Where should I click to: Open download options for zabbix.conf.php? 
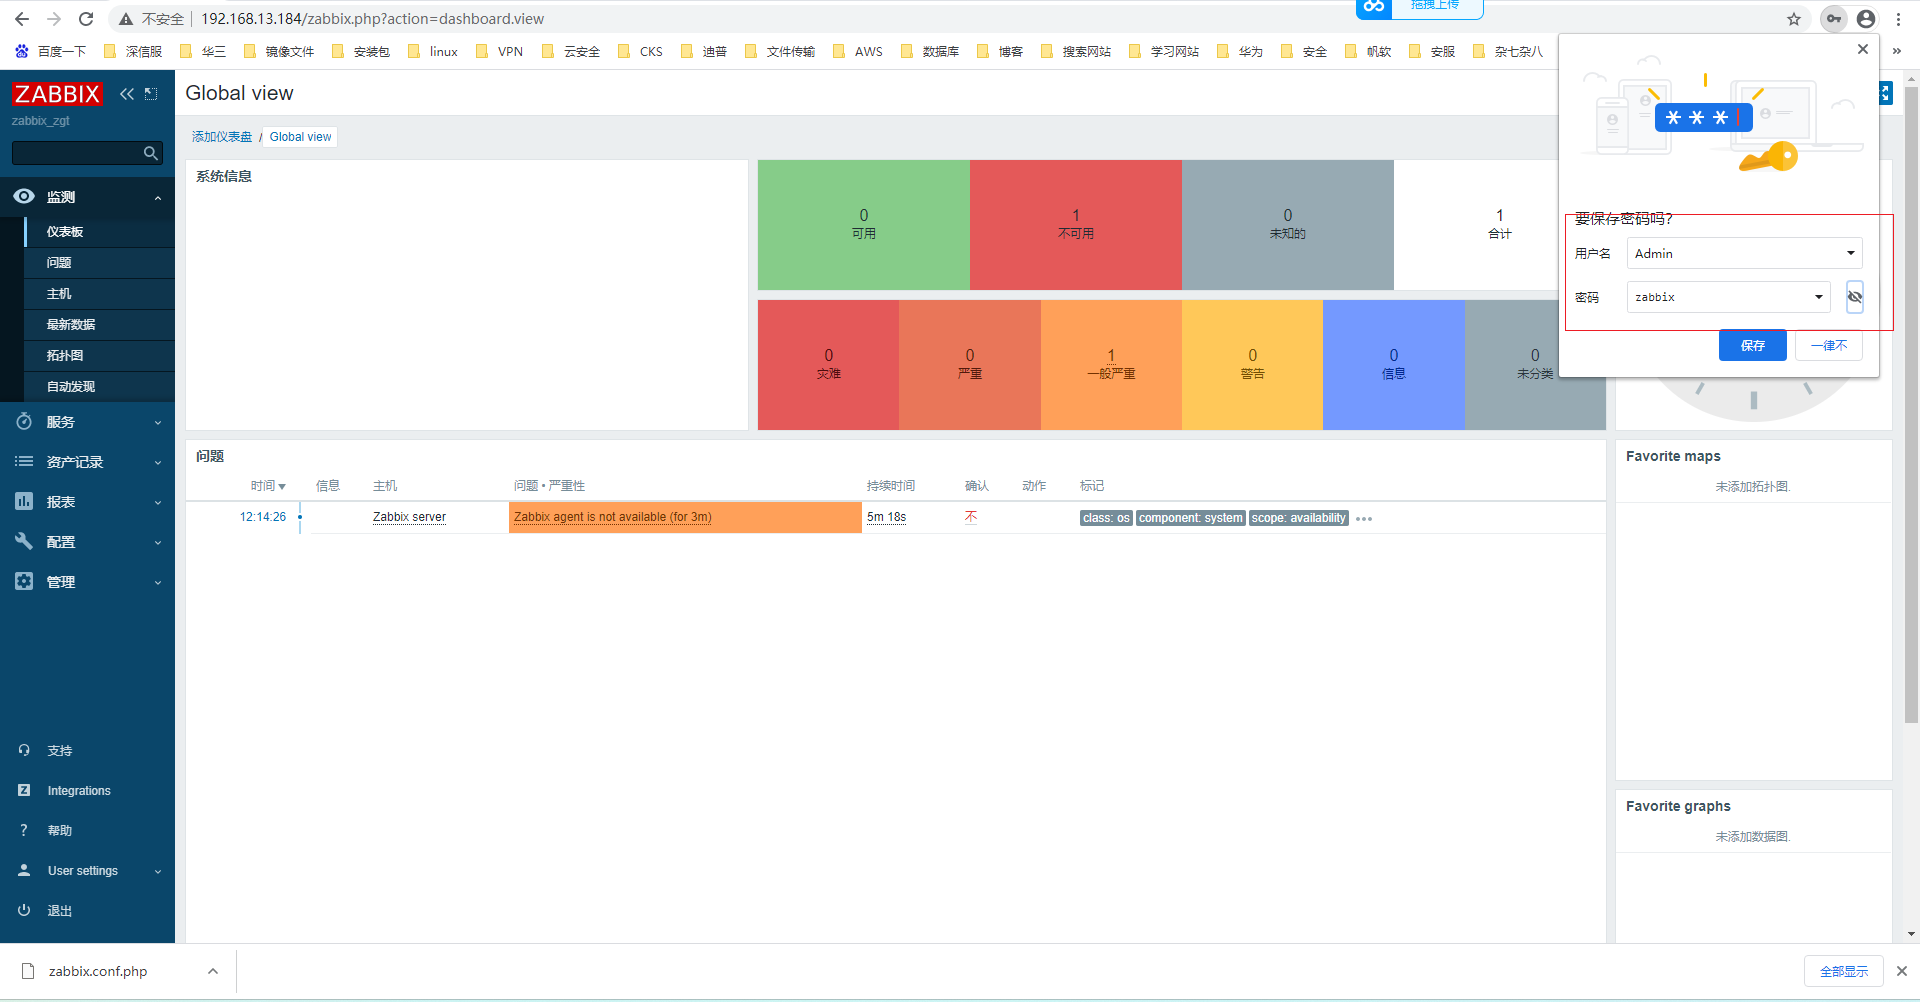[213, 971]
